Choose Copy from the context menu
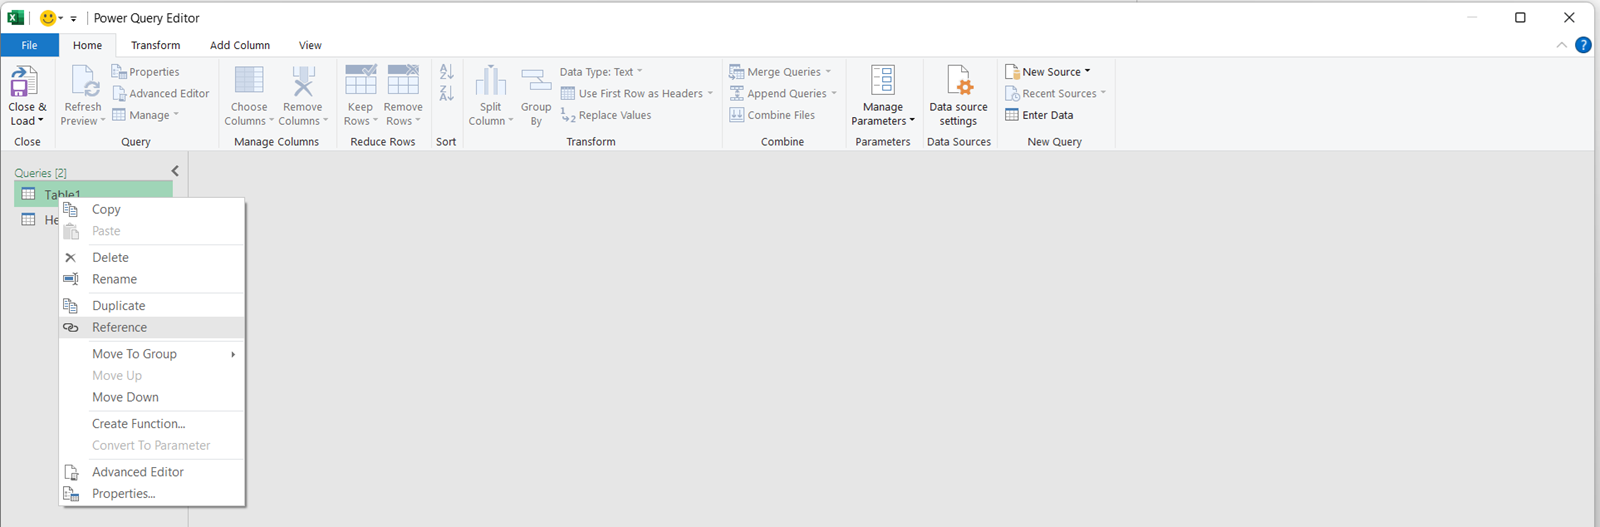This screenshot has height=527, width=1600. click(x=152, y=209)
